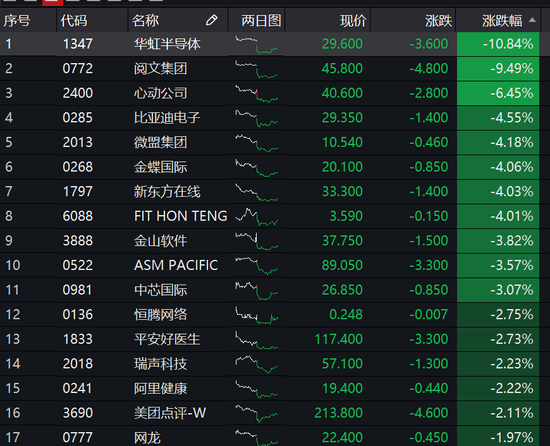The image size is (550, 446).
Task: Click stock code 1797
Action: 78,192
